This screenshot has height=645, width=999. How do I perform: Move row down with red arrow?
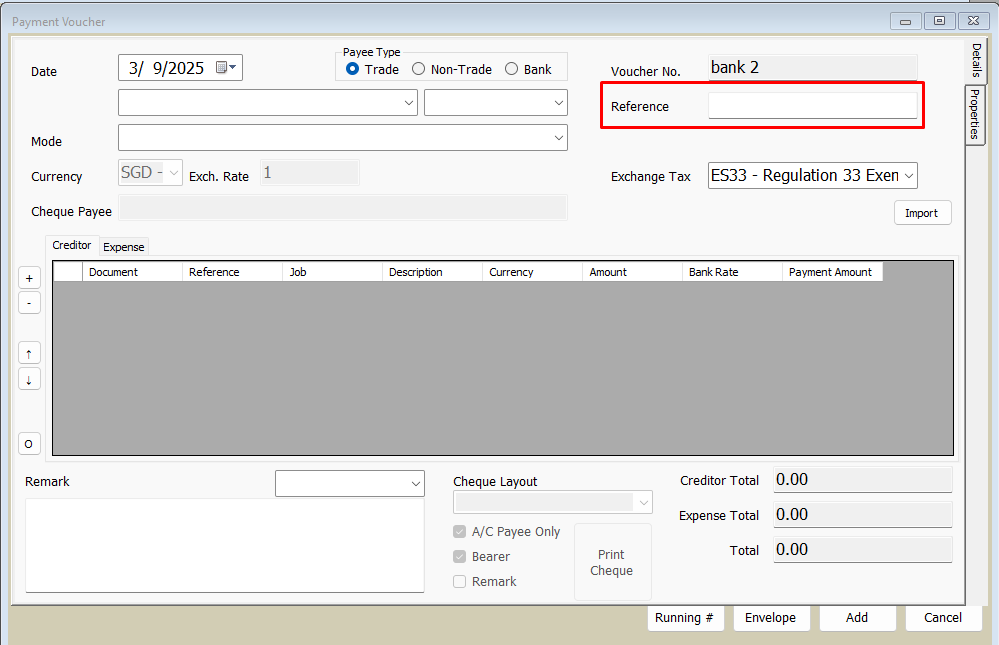pyautogui.click(x=29, y=379)
